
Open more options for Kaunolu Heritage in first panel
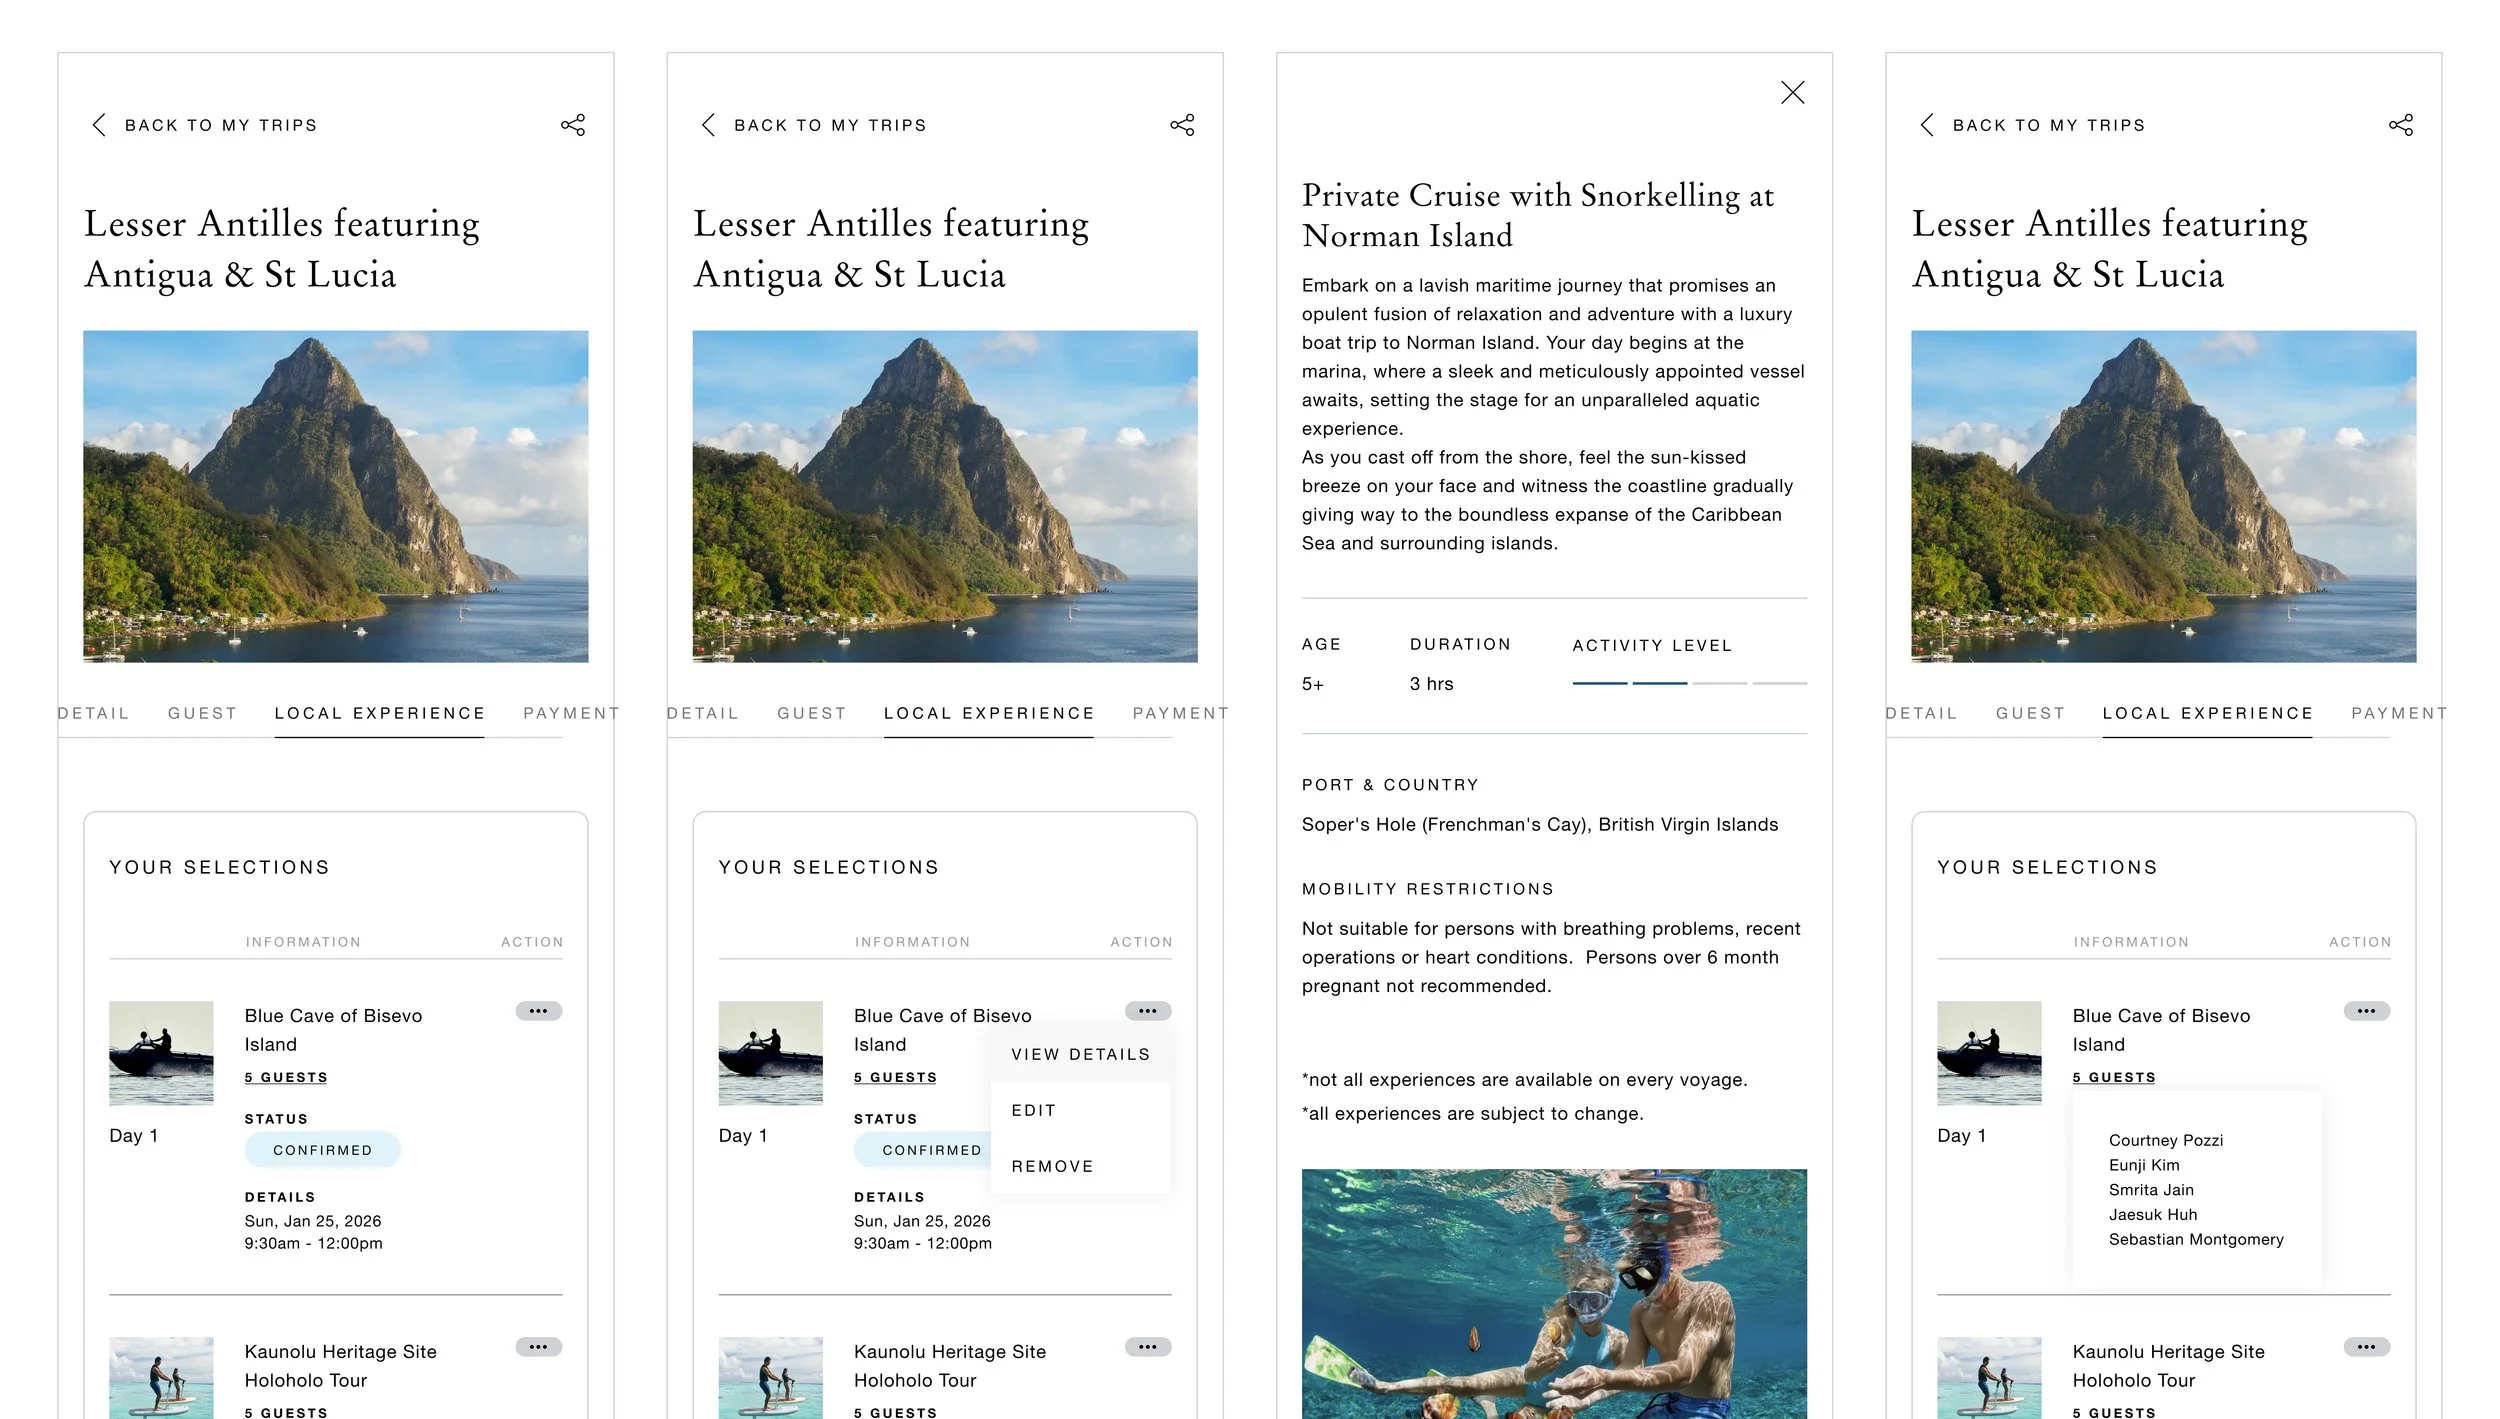point(538,1347)
